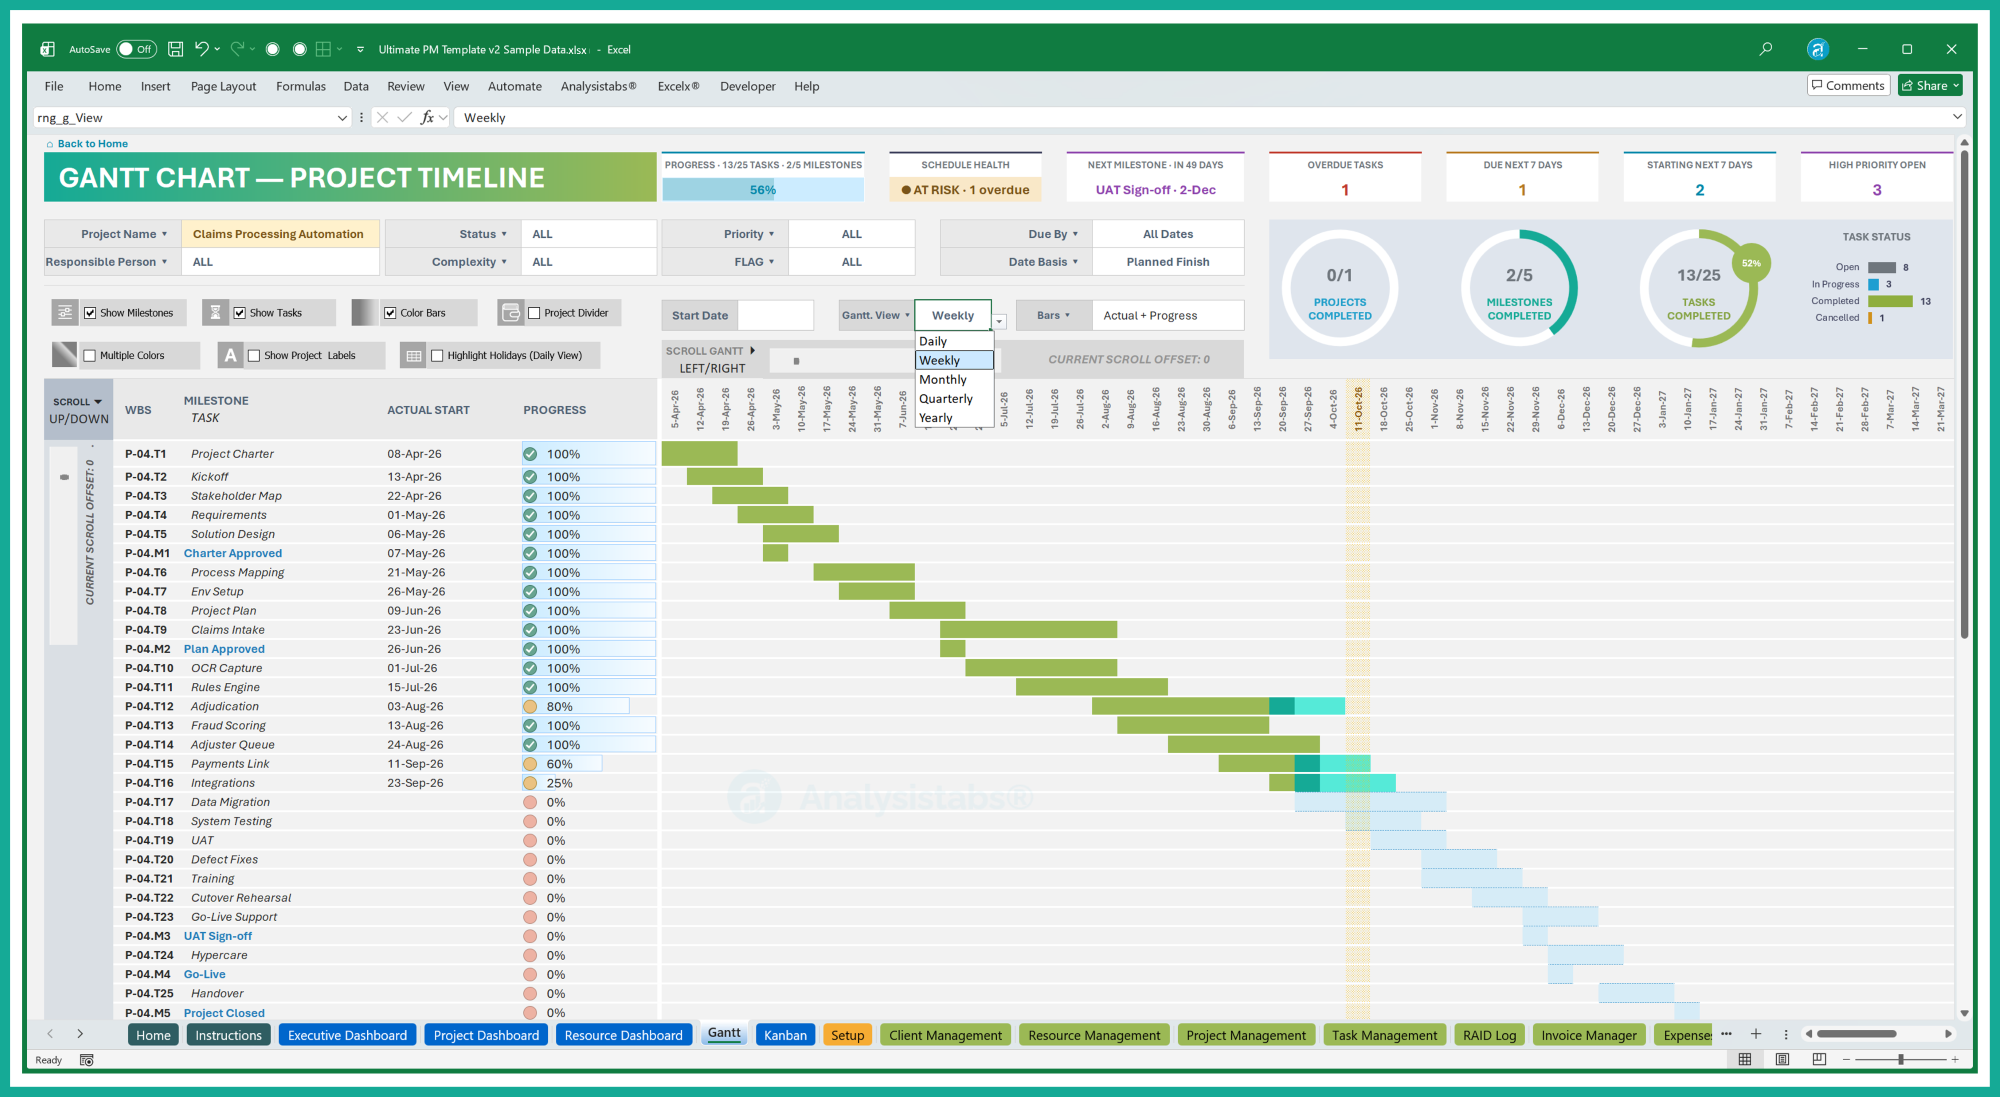The height and width of the screenshot is (1097, 2000).
Task: Open the Name Box dropdown arrow
Action: tap(342, 118)
